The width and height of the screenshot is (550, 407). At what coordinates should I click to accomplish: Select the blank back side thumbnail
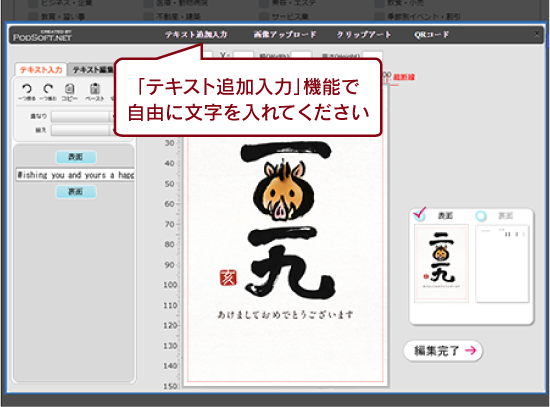click(x=502, y=263)
